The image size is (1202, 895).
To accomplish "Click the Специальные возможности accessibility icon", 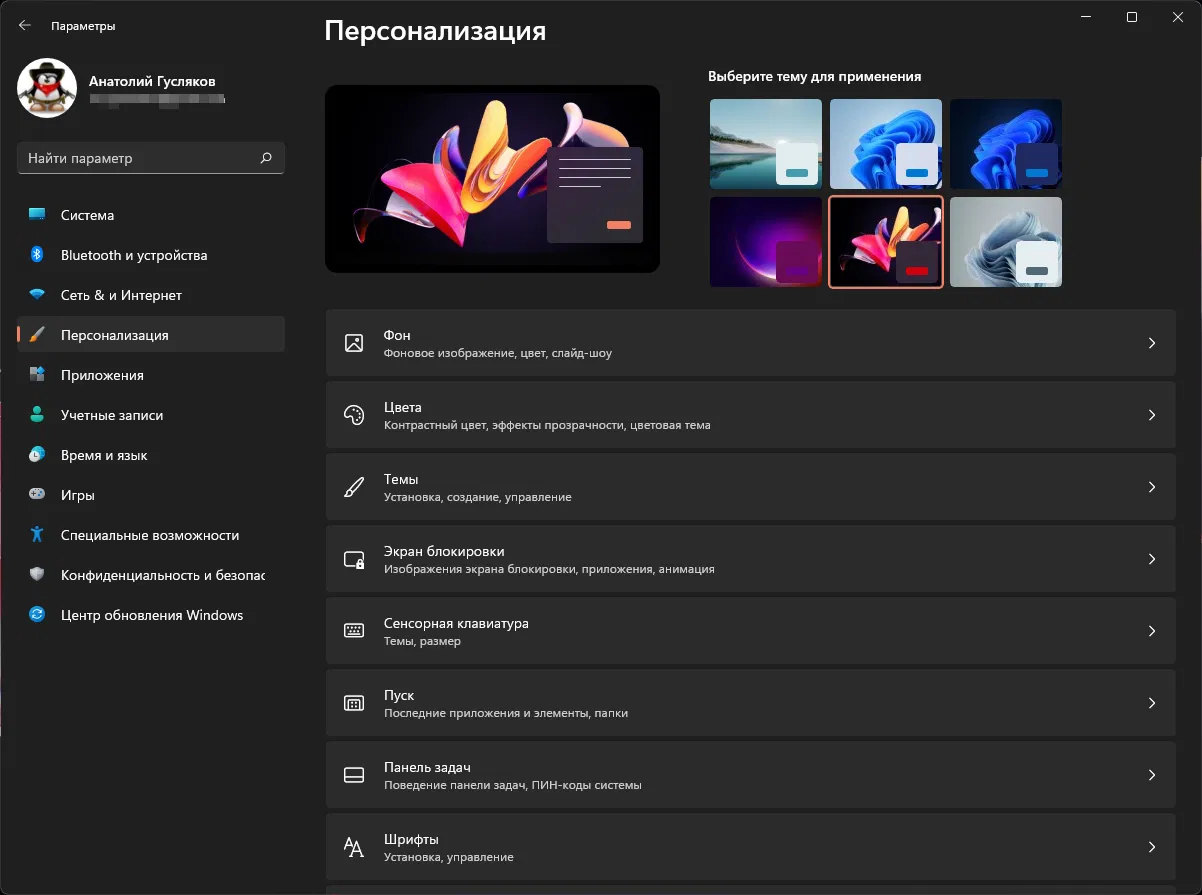I will 37,535.
